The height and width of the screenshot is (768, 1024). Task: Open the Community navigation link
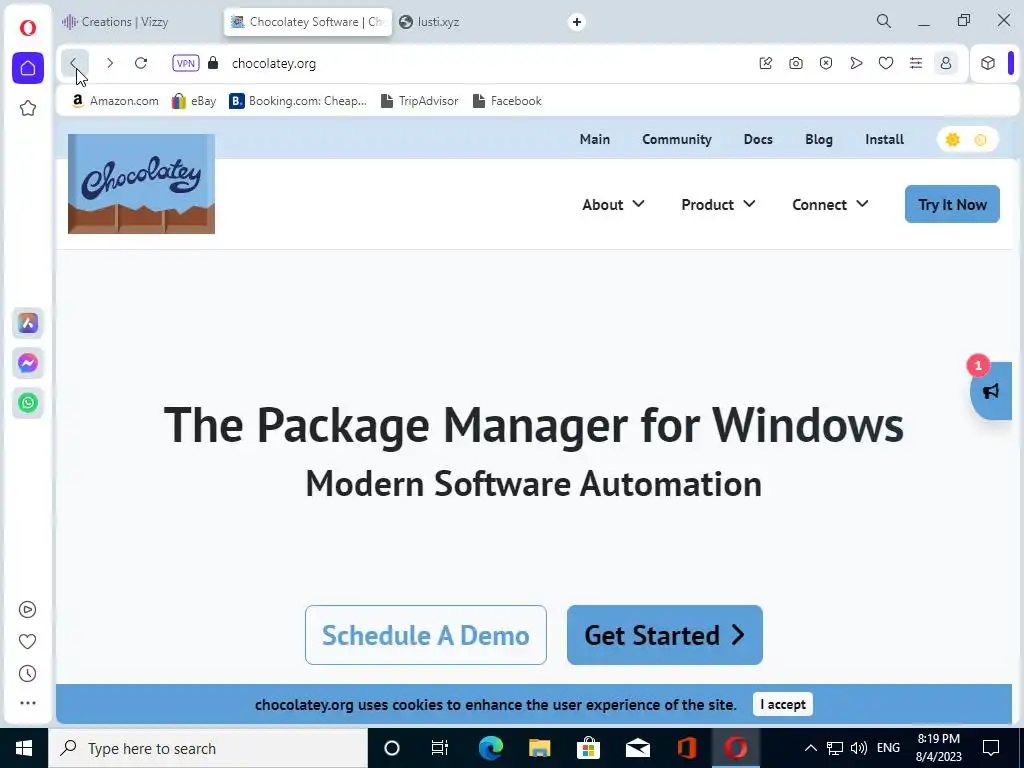(677, 139)
